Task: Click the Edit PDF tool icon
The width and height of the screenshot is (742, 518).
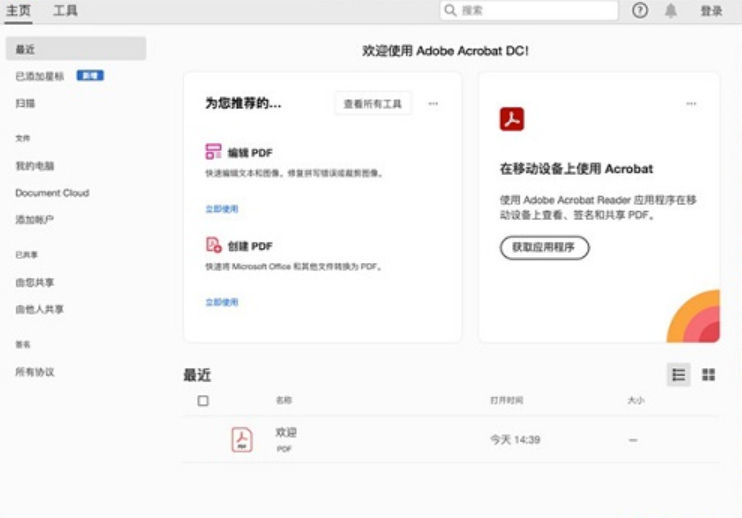Action: click(x=213, y=152)
